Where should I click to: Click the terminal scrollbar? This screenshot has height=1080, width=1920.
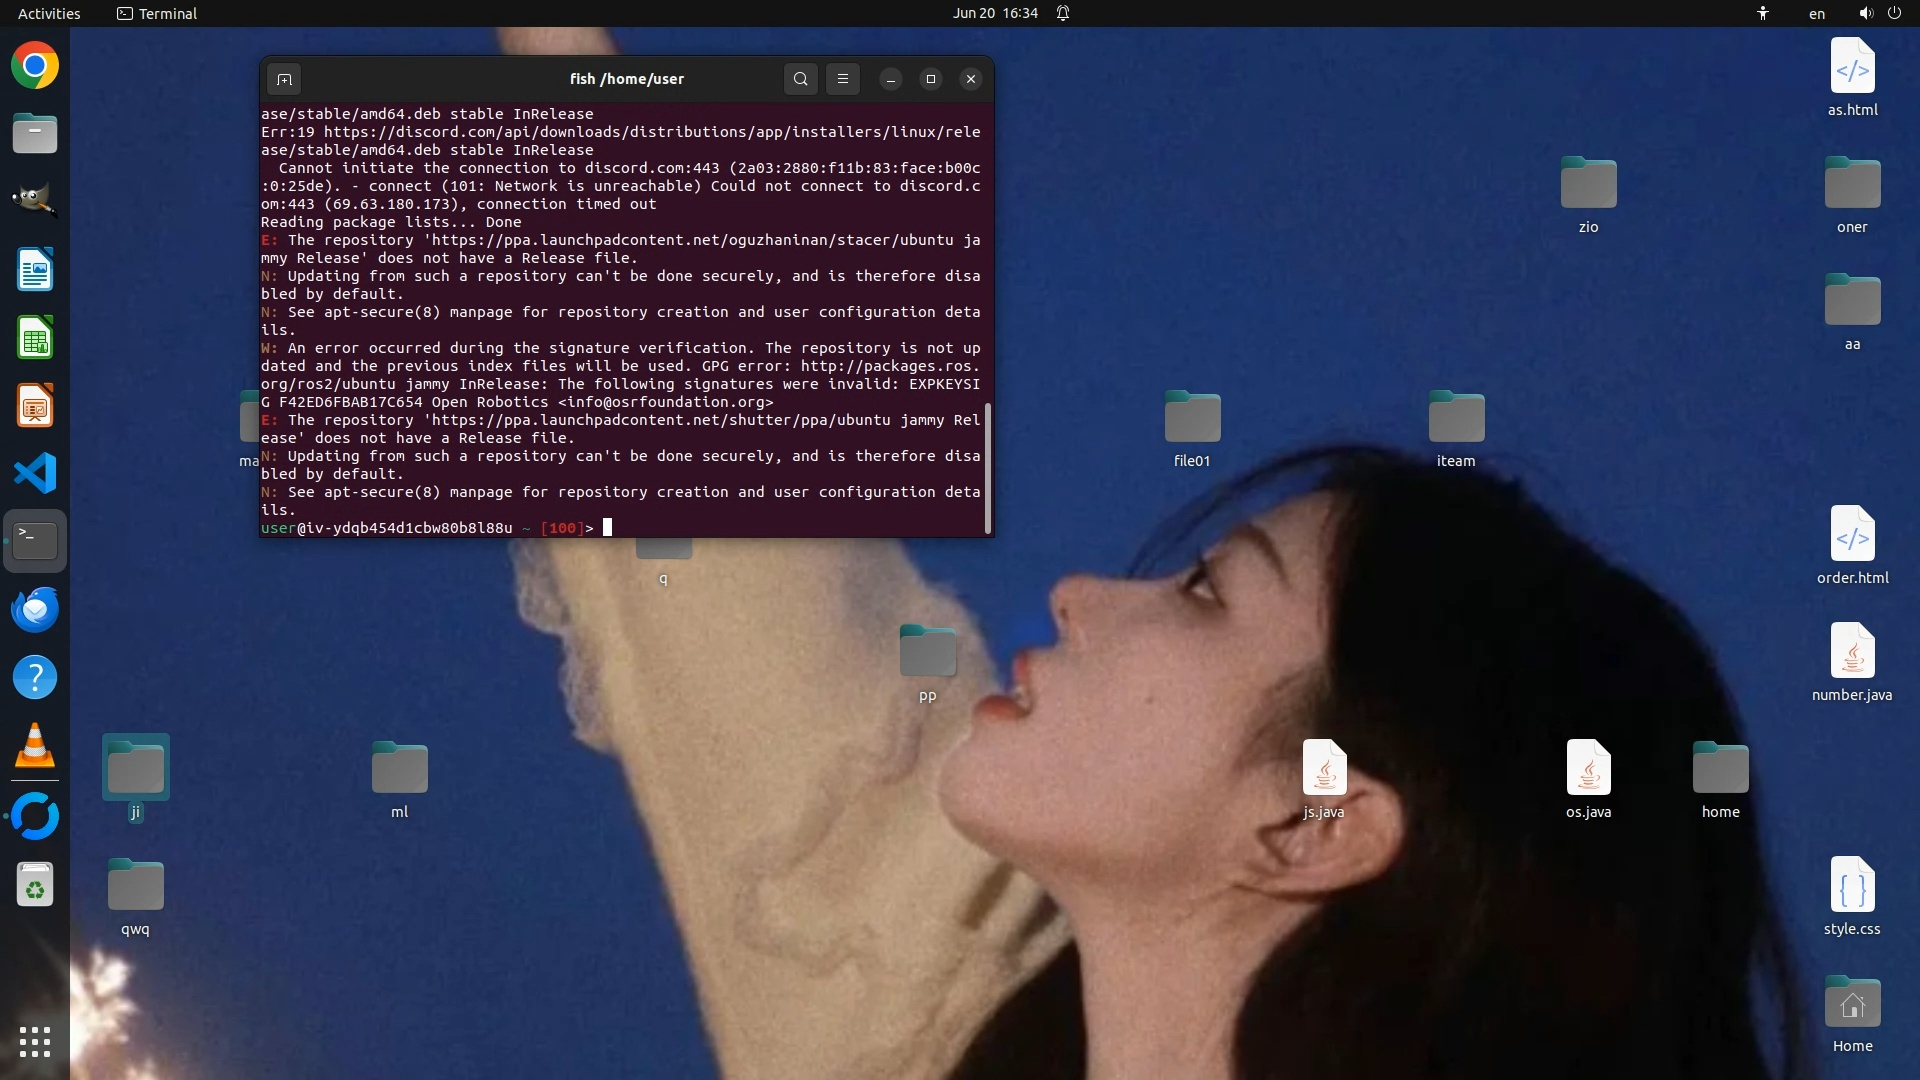pyautogui.click(x=988, y=467)
